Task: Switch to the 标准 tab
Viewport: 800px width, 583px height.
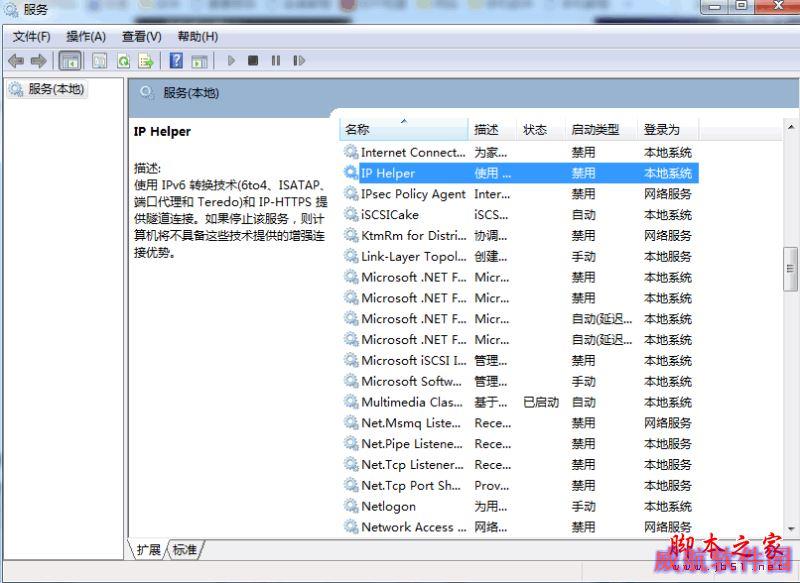Action: (x=185, y=549)
